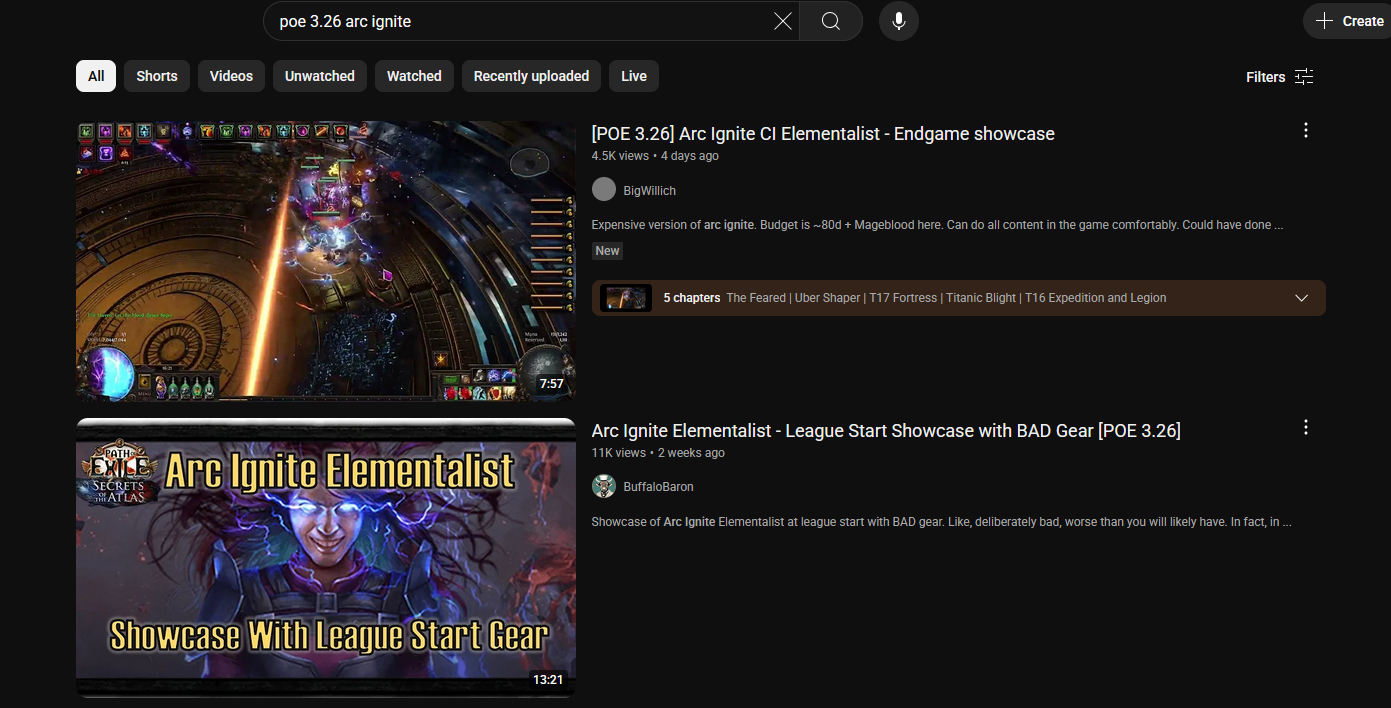Go to the BuffaloBaron channel name
The width and height of the screenshot is (1391, 708).
(x=658, y=487)
